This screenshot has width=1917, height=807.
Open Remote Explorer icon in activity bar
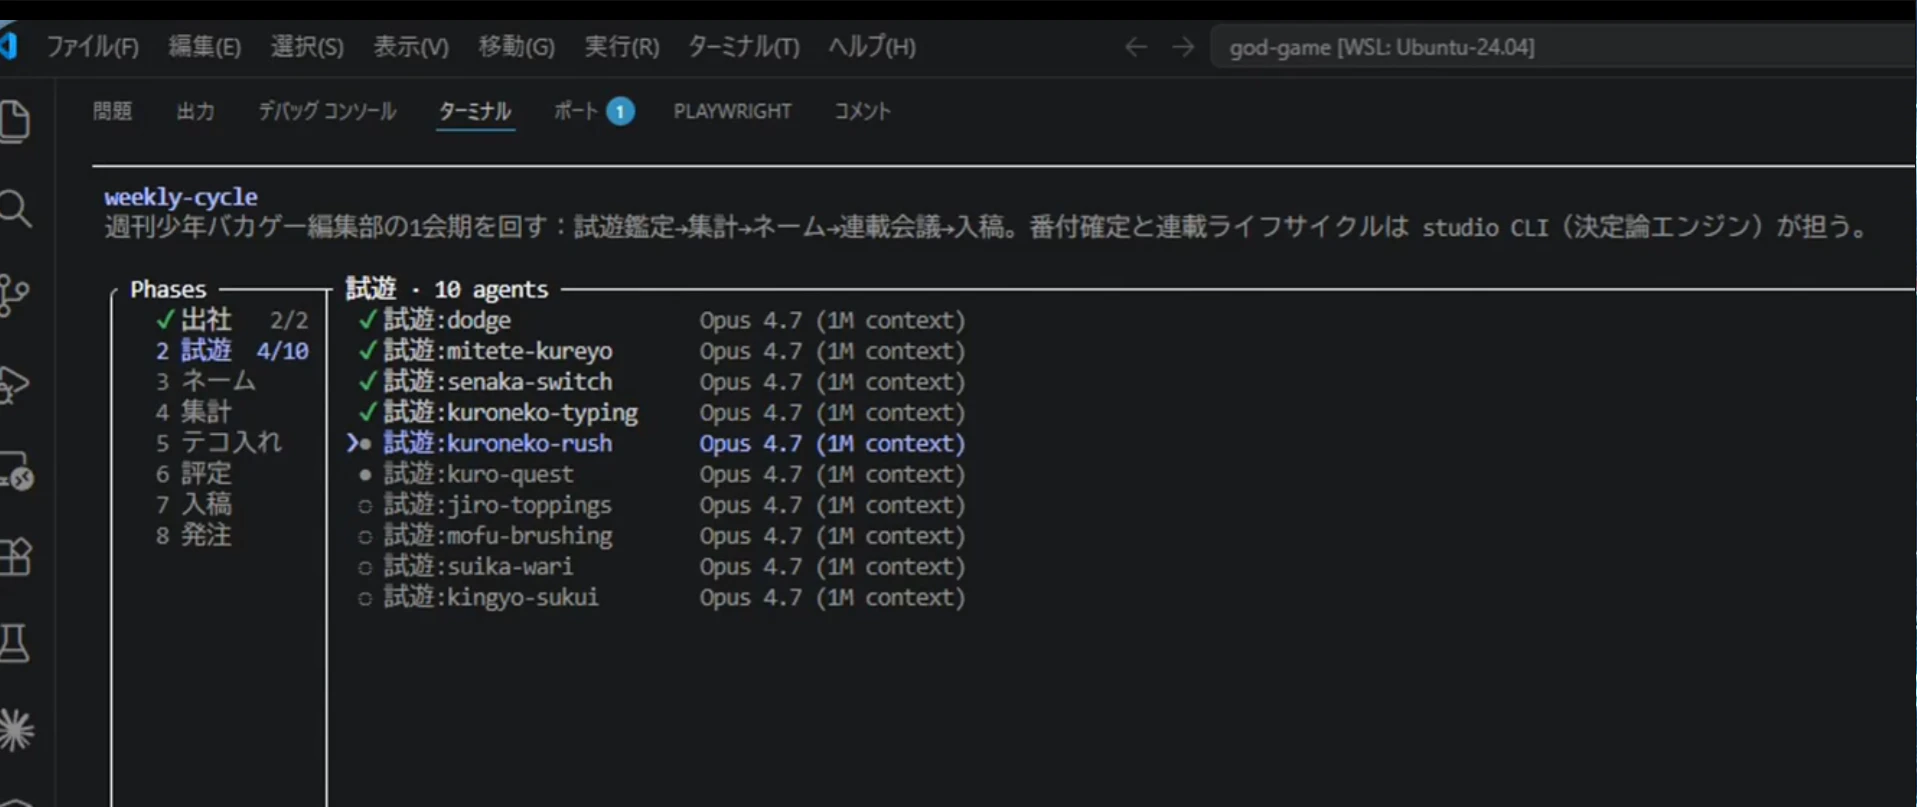coord(16,470)
